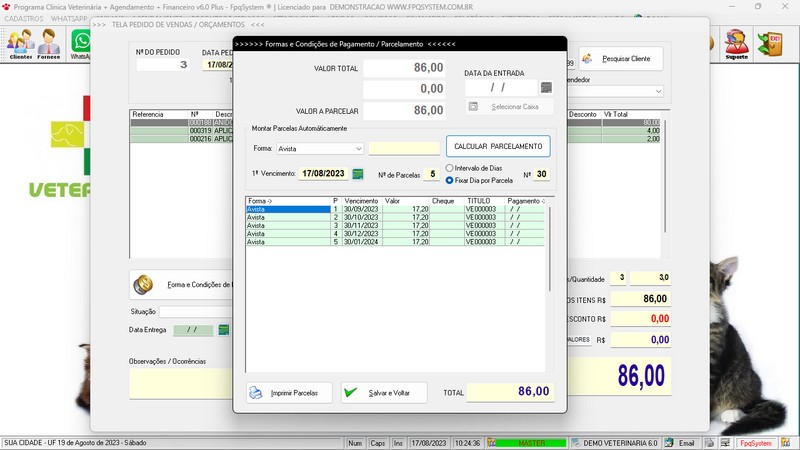
Task: Select first Avista installment row
Action: point(288,209)
